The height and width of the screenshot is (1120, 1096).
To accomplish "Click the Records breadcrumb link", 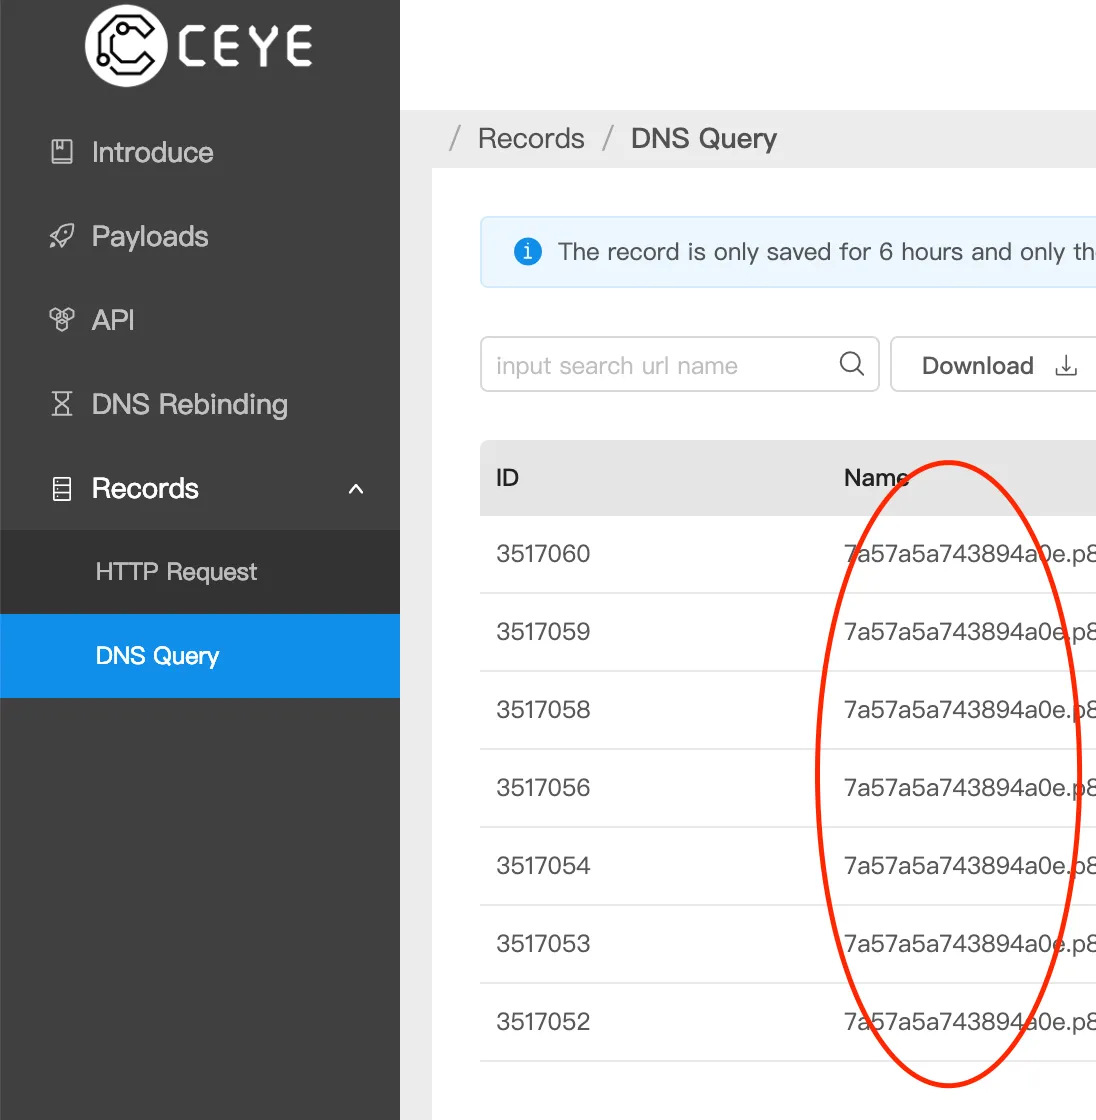I will (531, 139).
